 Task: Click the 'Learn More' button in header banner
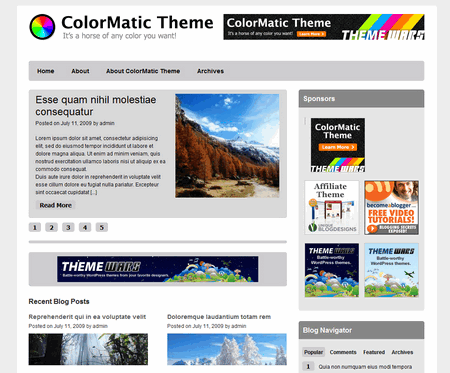(311, 34)
